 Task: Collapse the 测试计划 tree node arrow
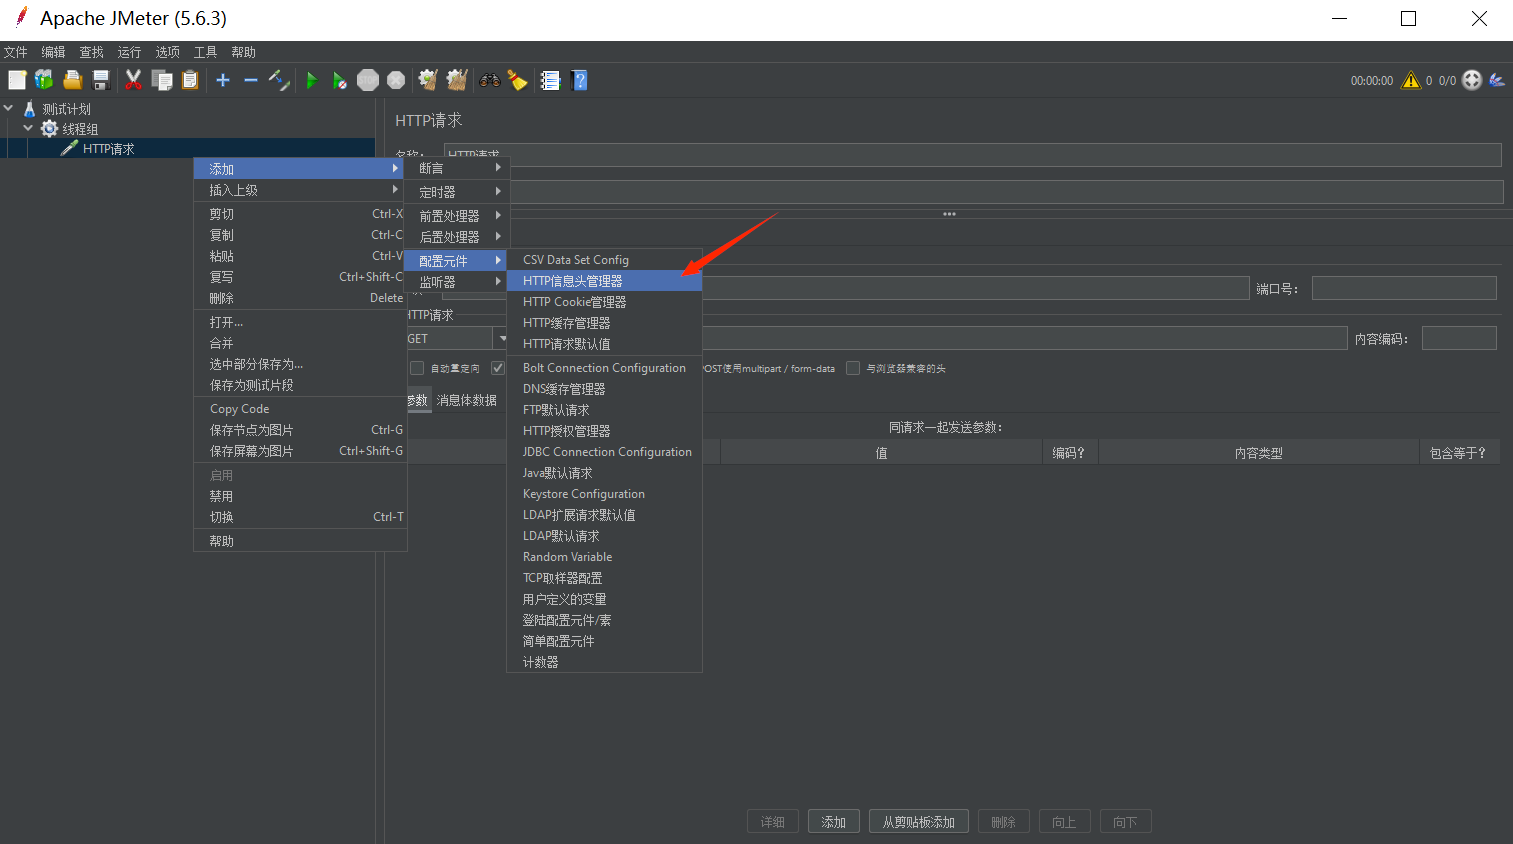tap(9, 108)
